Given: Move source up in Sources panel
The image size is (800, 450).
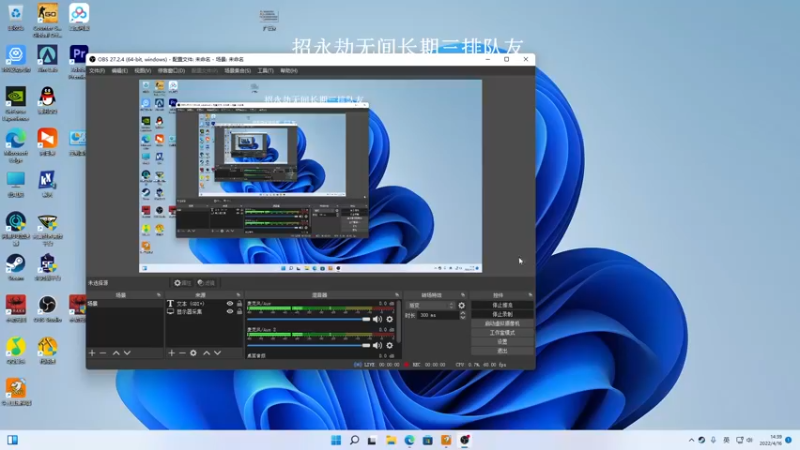Looking at the screenshot, I should (207, 353).
